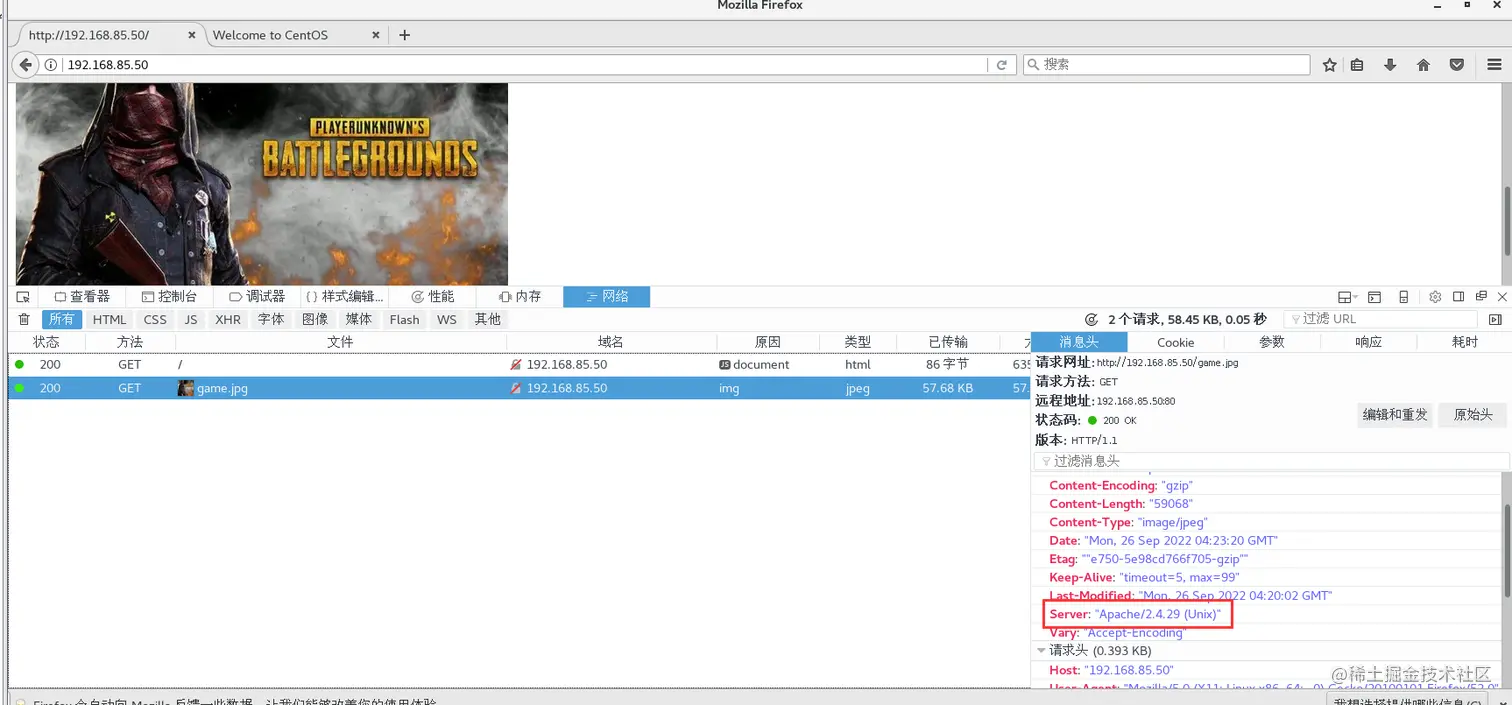Viewport: 1512px width, 705px height.
Task: Open the Cookie tab in request details
Action: pyautogui.click(x=1175, y=341)
